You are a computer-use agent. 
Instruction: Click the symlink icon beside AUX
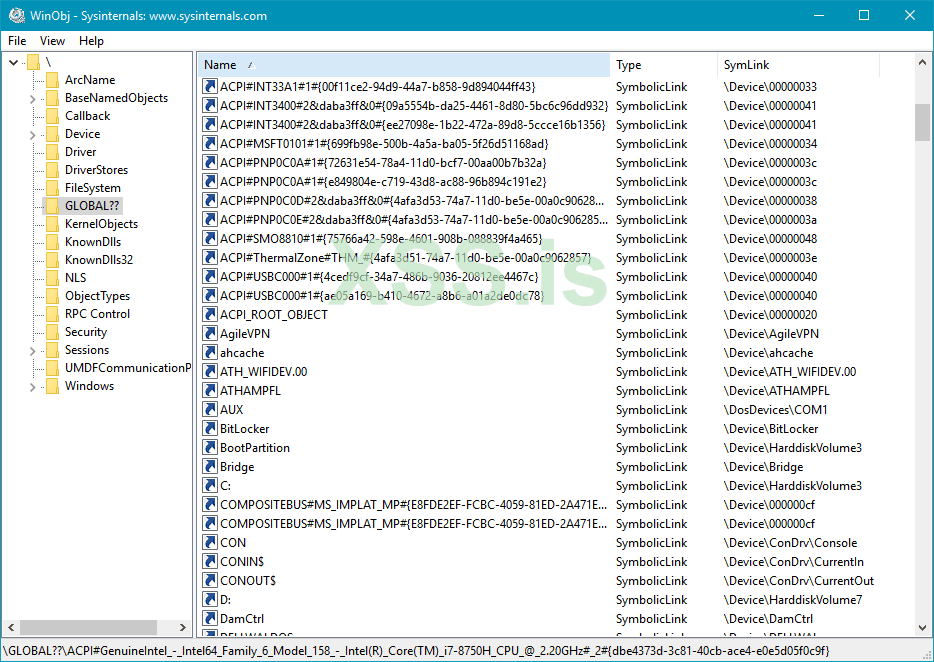pyautogui.click(x=210, y=410)
